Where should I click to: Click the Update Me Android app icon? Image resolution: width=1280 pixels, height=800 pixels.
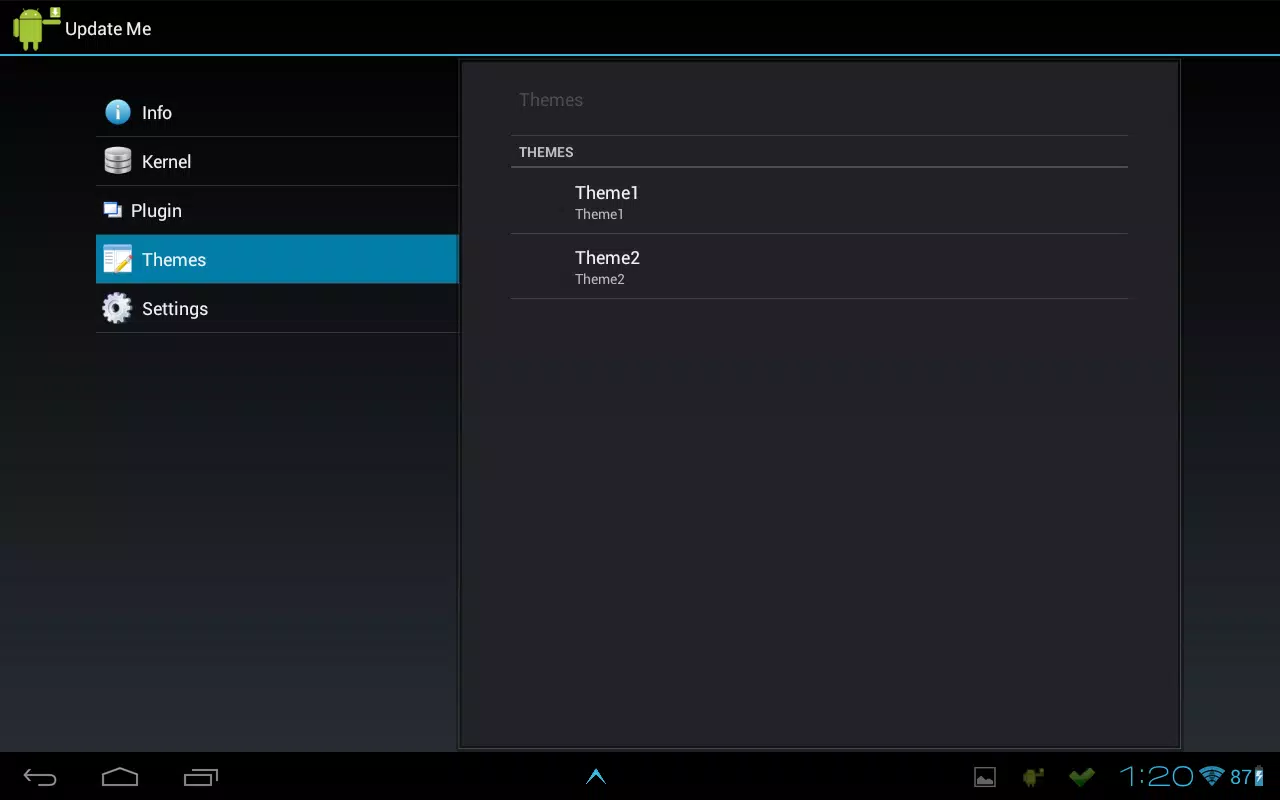(37, 28)
